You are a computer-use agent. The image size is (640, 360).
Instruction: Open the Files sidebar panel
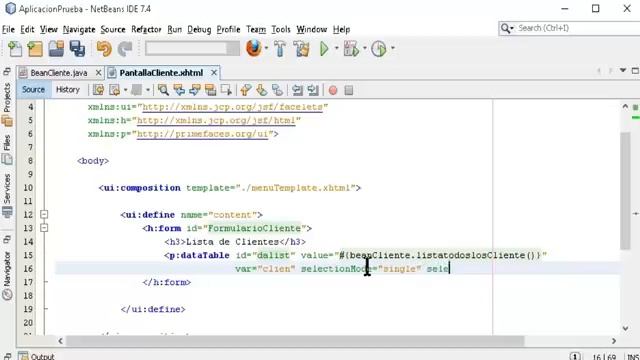click(7, 151)
